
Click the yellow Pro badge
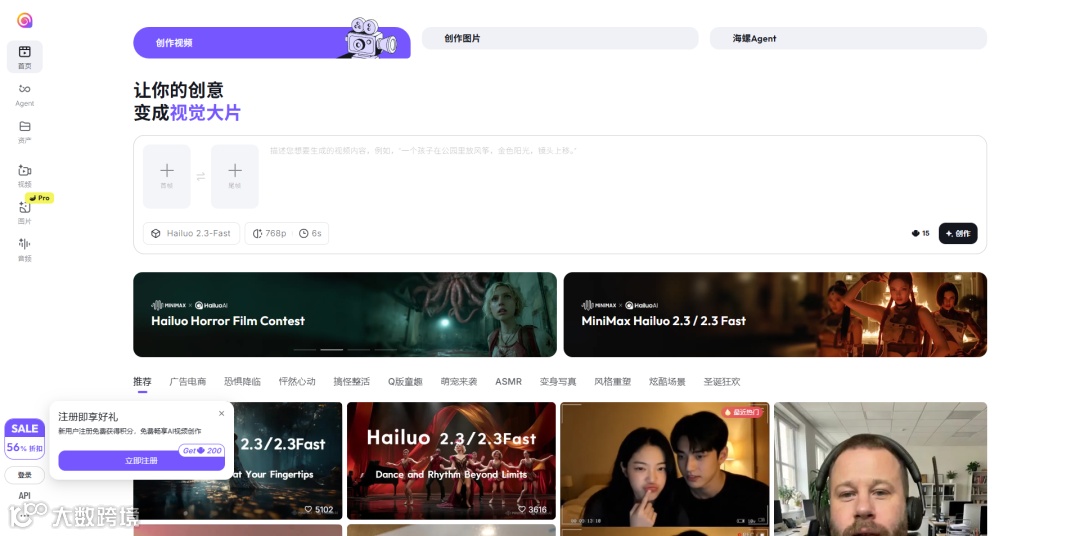click(x=40, y=198)
